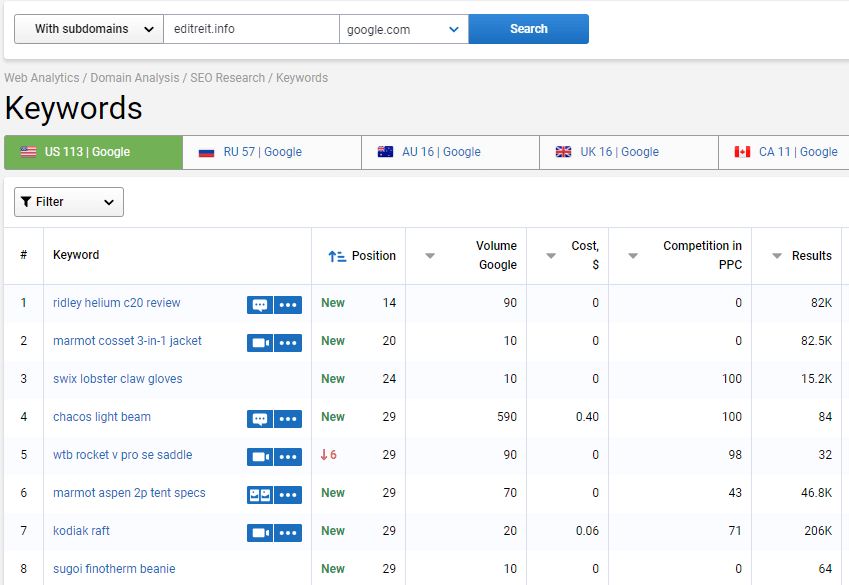Click the 98 competition value for wtb rocket saddle

click(735, 454)
